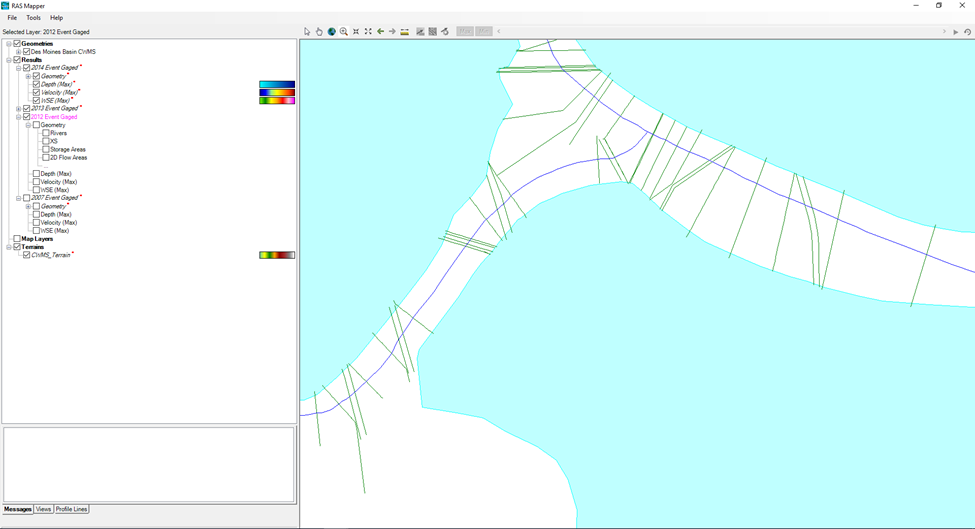Select the Des Moines Basin CWMS layer
This screenshot has width=975, height=529.
pos(63,52)
